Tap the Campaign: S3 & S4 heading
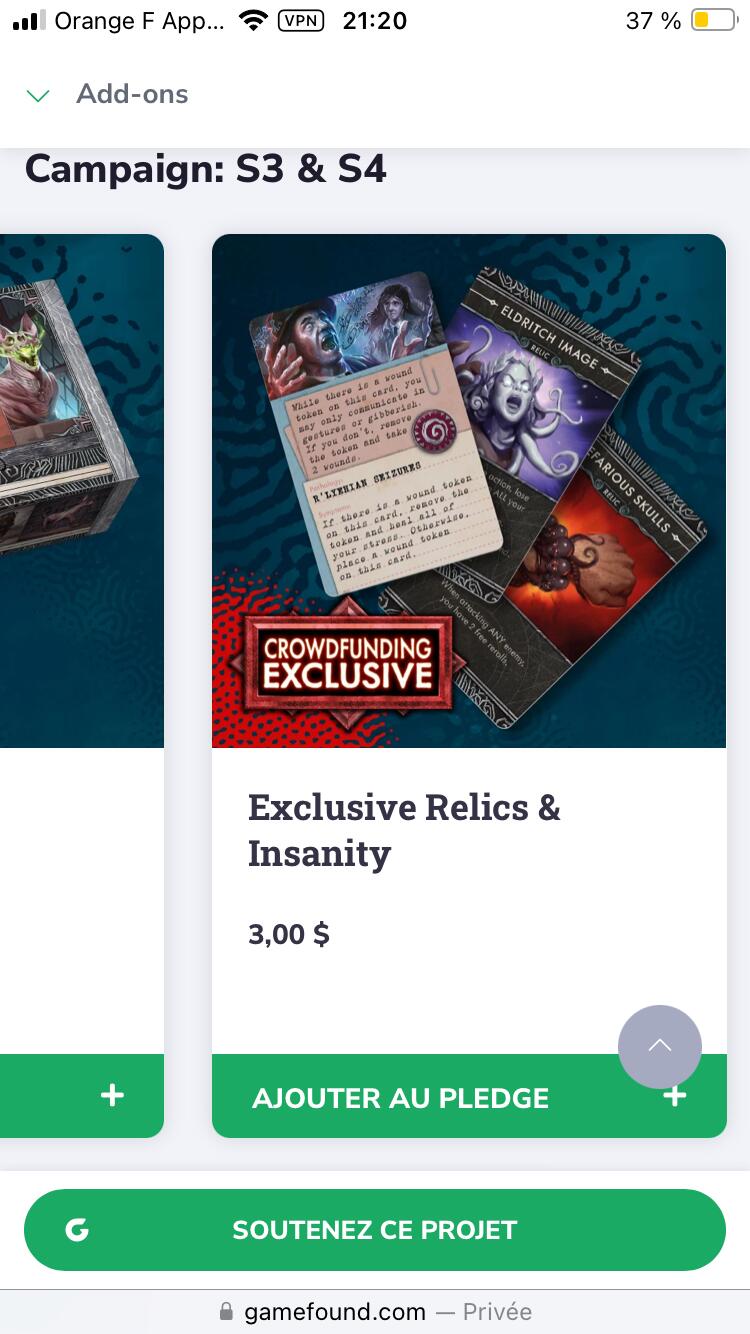 coord(205,169)
